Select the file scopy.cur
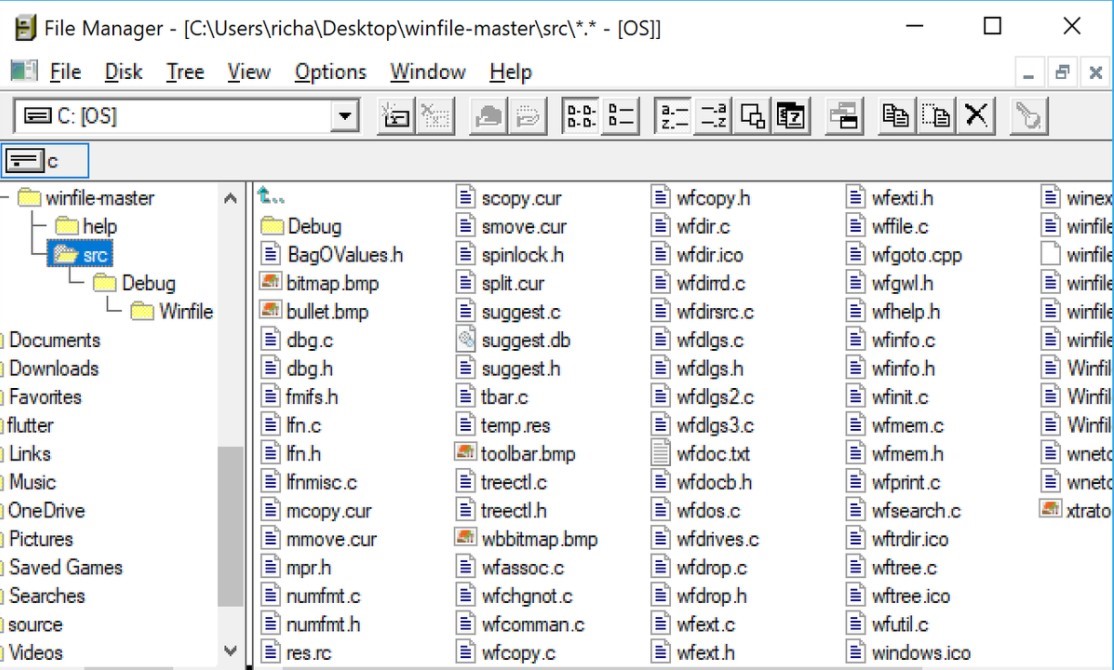This screenshot has width=1114, height=670. (x=509, y=198)
